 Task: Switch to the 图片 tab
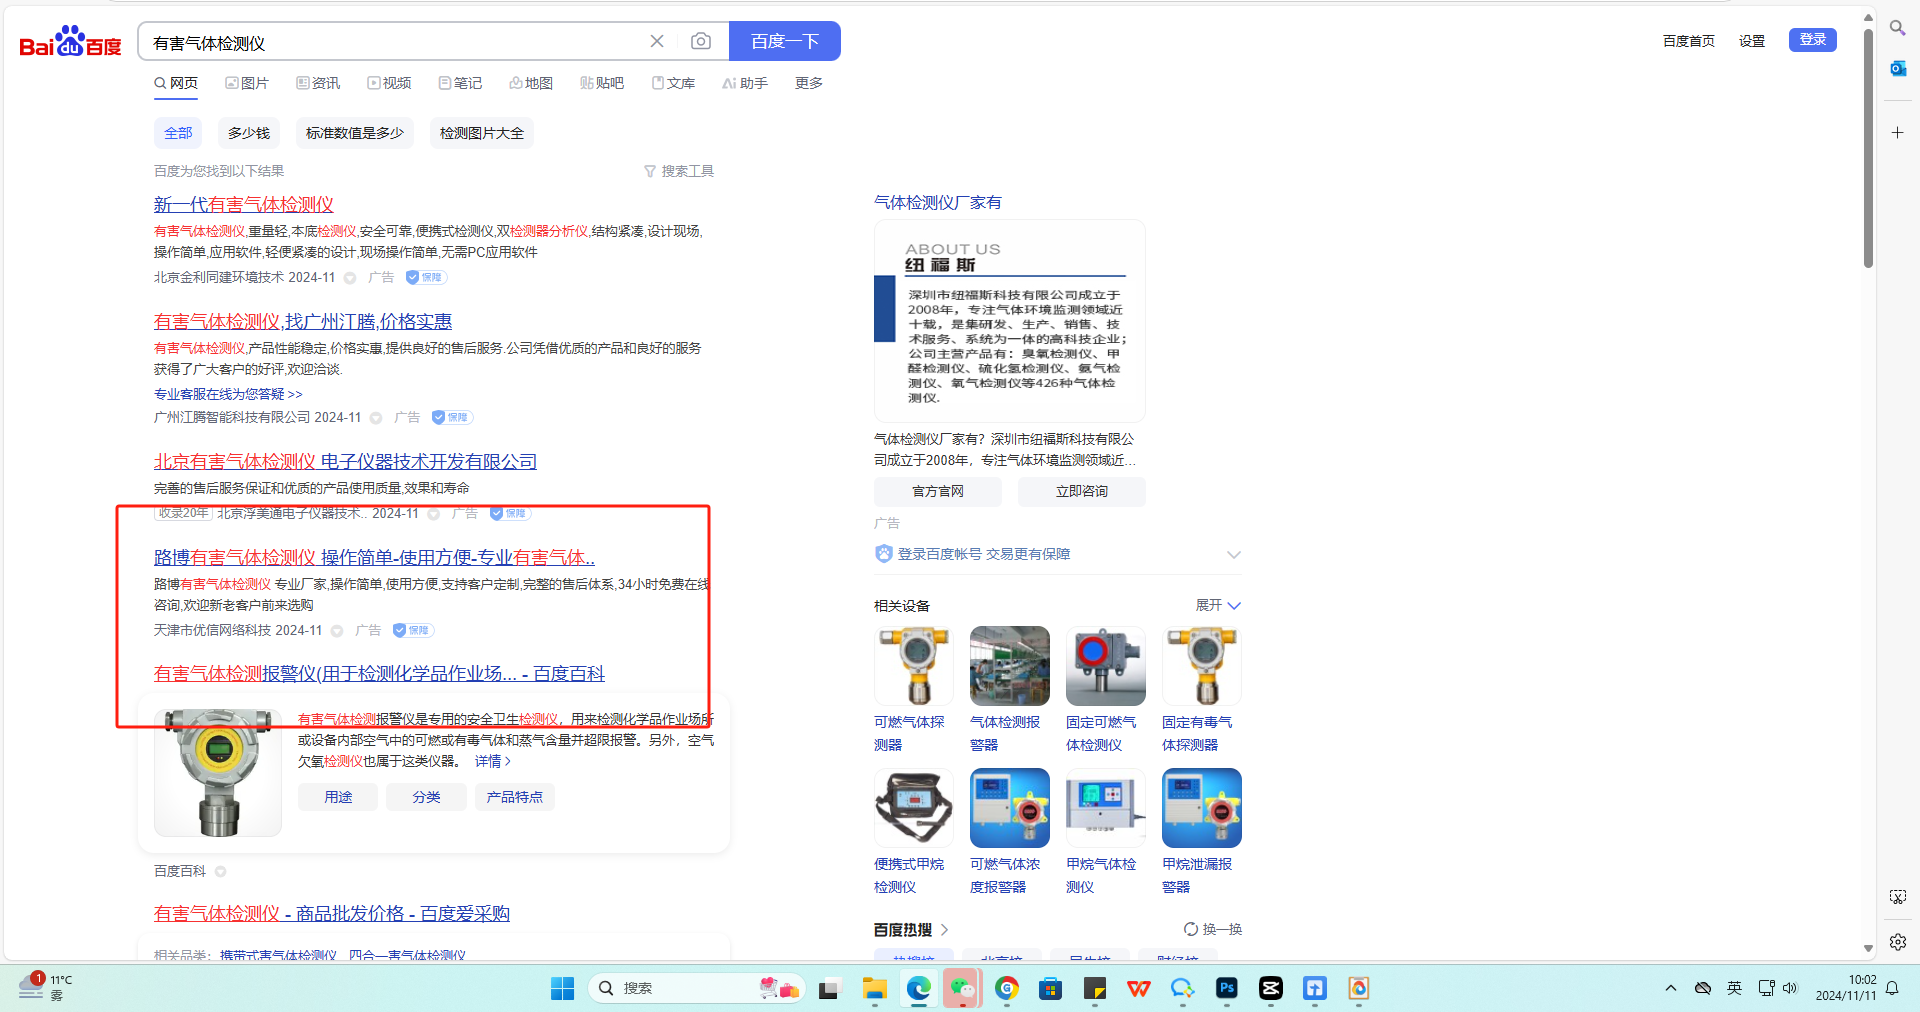247,83
